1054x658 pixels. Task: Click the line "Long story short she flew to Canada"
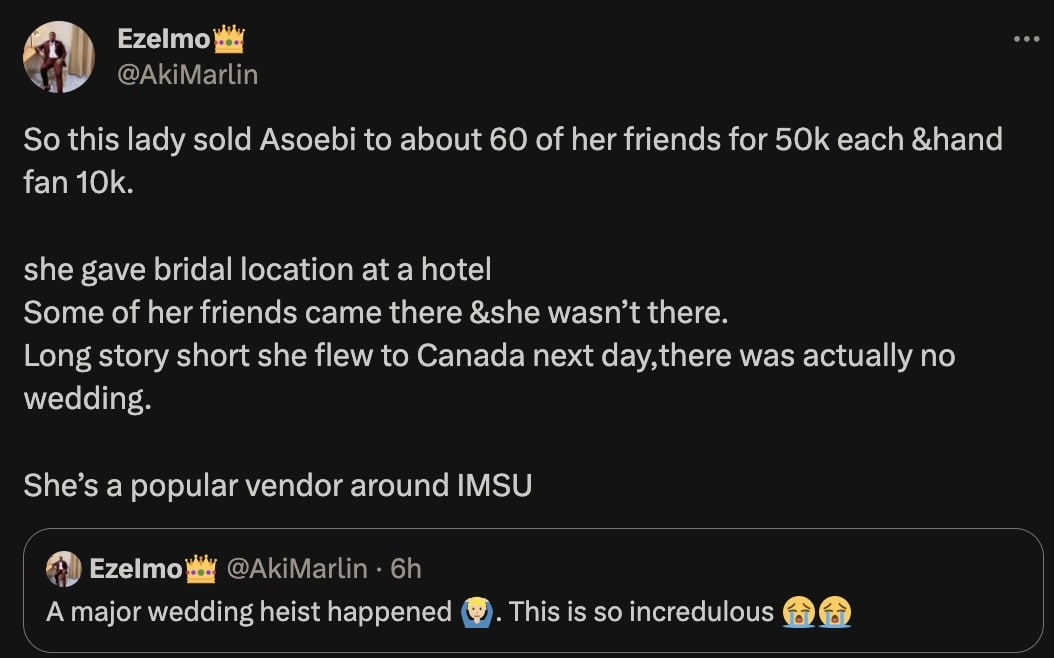tap(489, 355)
